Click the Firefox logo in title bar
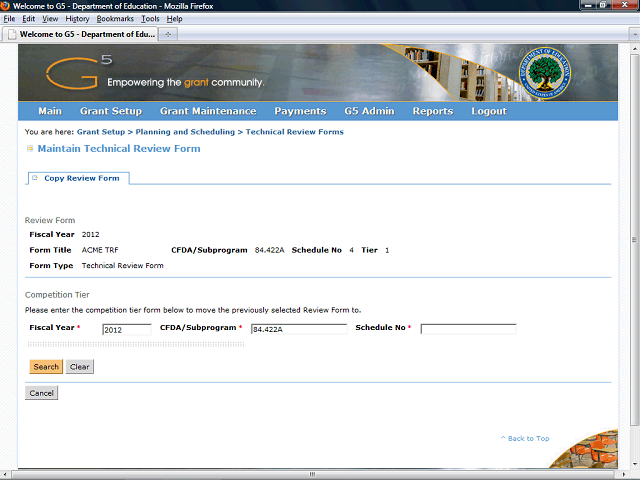Viewport: 640px width, 480px height. [4, 5]
